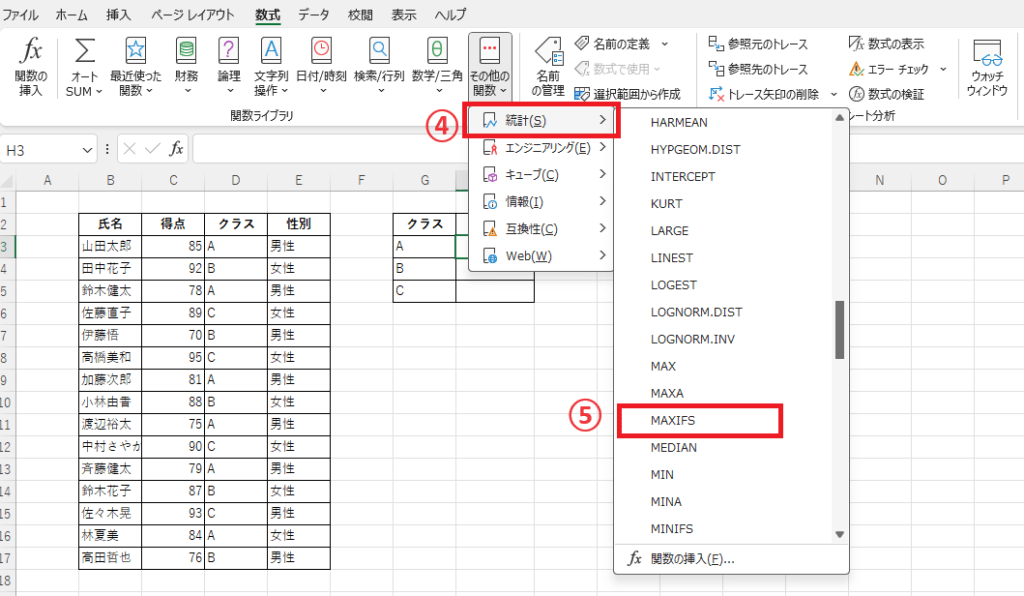Switch to データ tab
1024x596 pixels.
(314, 14)
